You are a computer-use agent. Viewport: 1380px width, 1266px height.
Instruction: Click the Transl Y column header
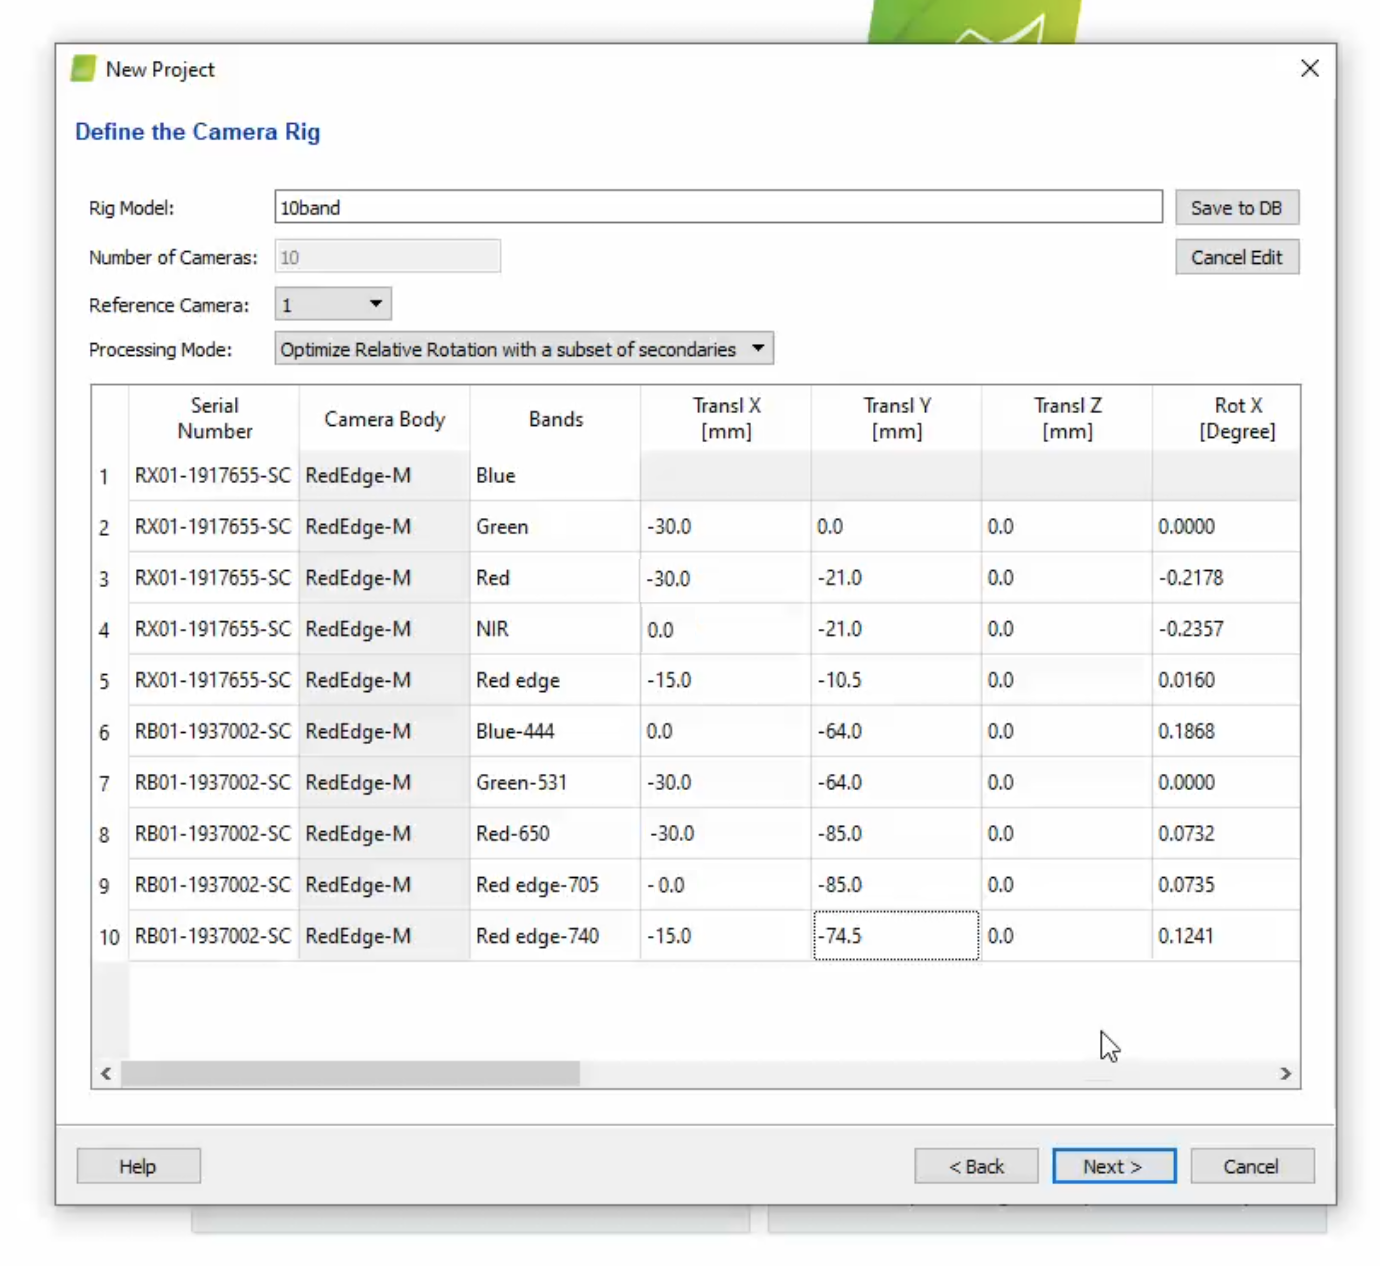(x=897, y=418)
